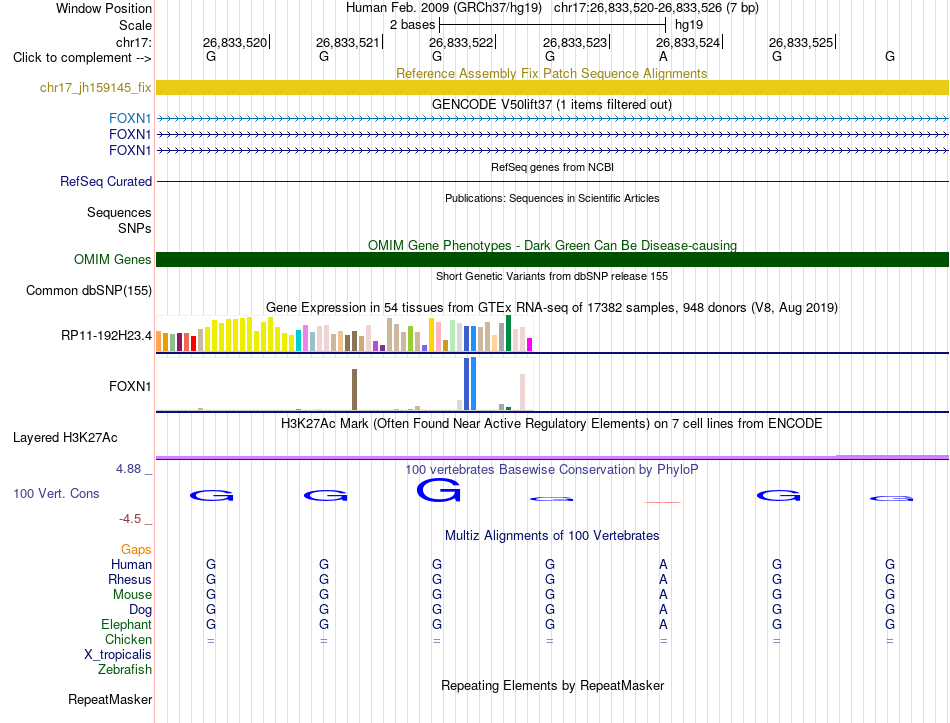Click Mouse species label
This screenshot has width=950, height=723.
coord(132,595)
